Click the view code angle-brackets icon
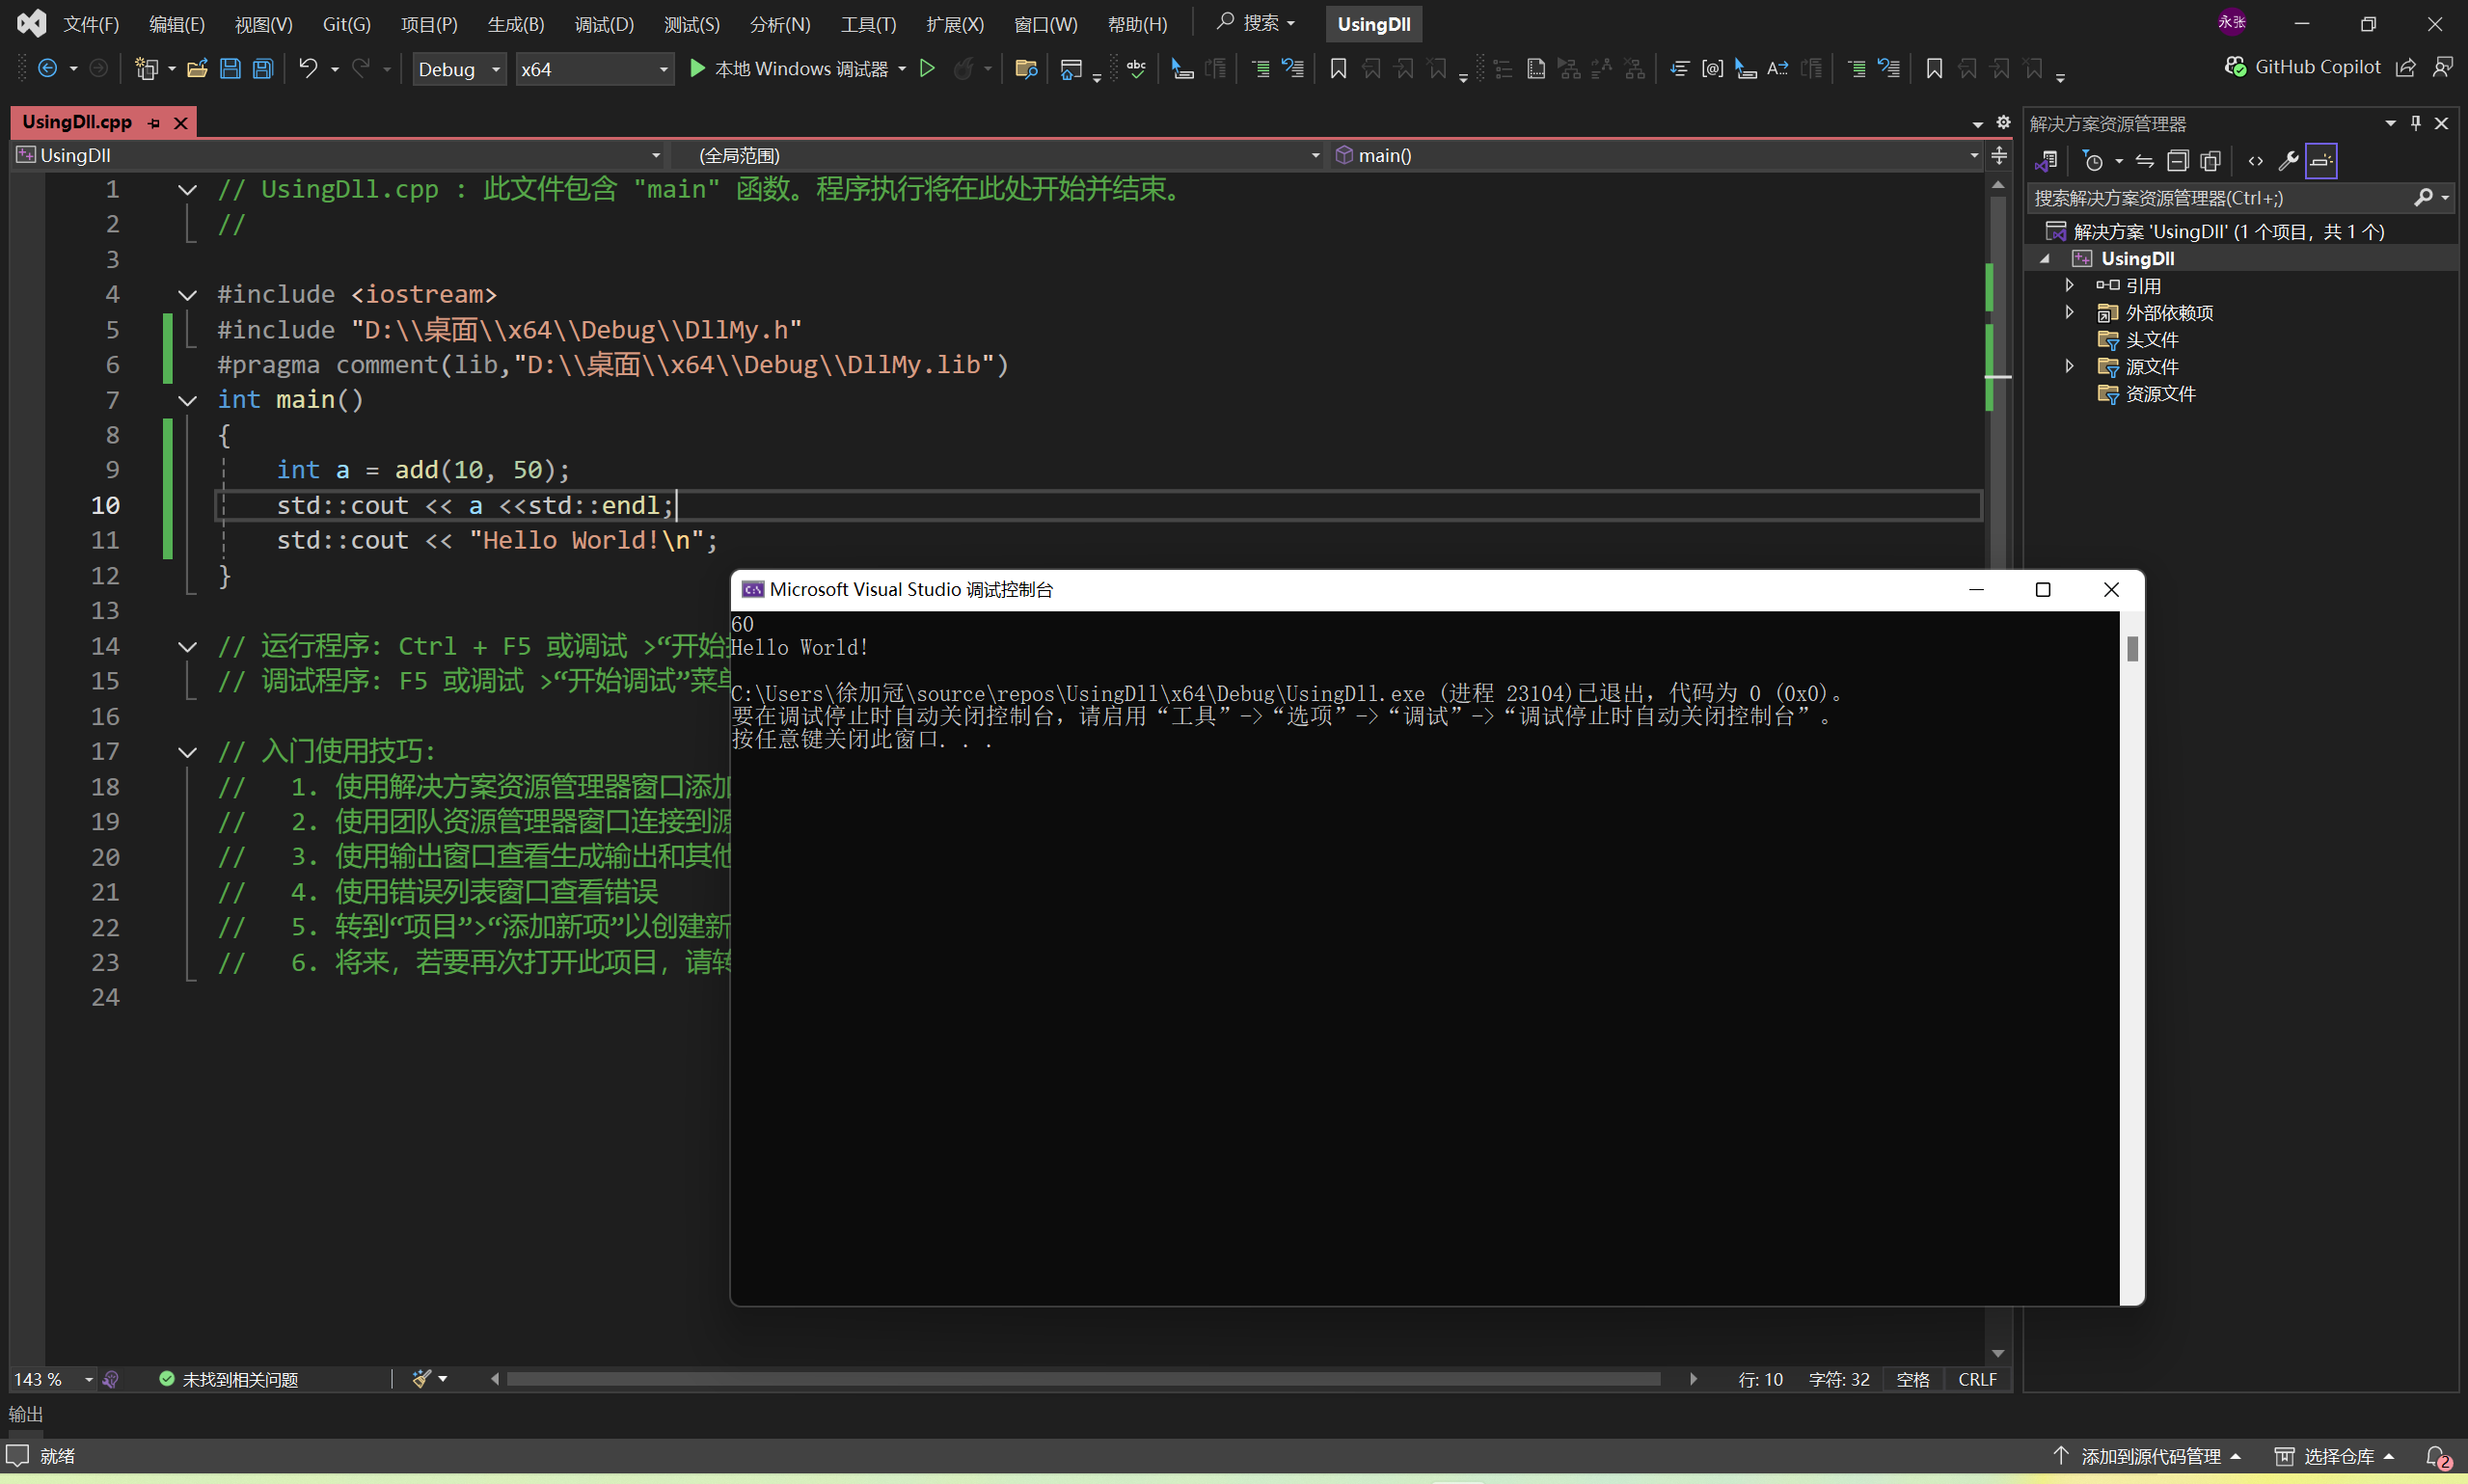2468x1484 pixels. coord(2256,161)
